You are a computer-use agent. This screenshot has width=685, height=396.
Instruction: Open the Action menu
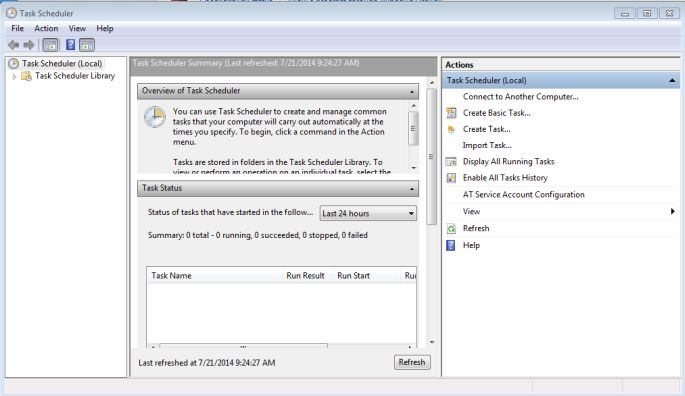click(46, 28)
